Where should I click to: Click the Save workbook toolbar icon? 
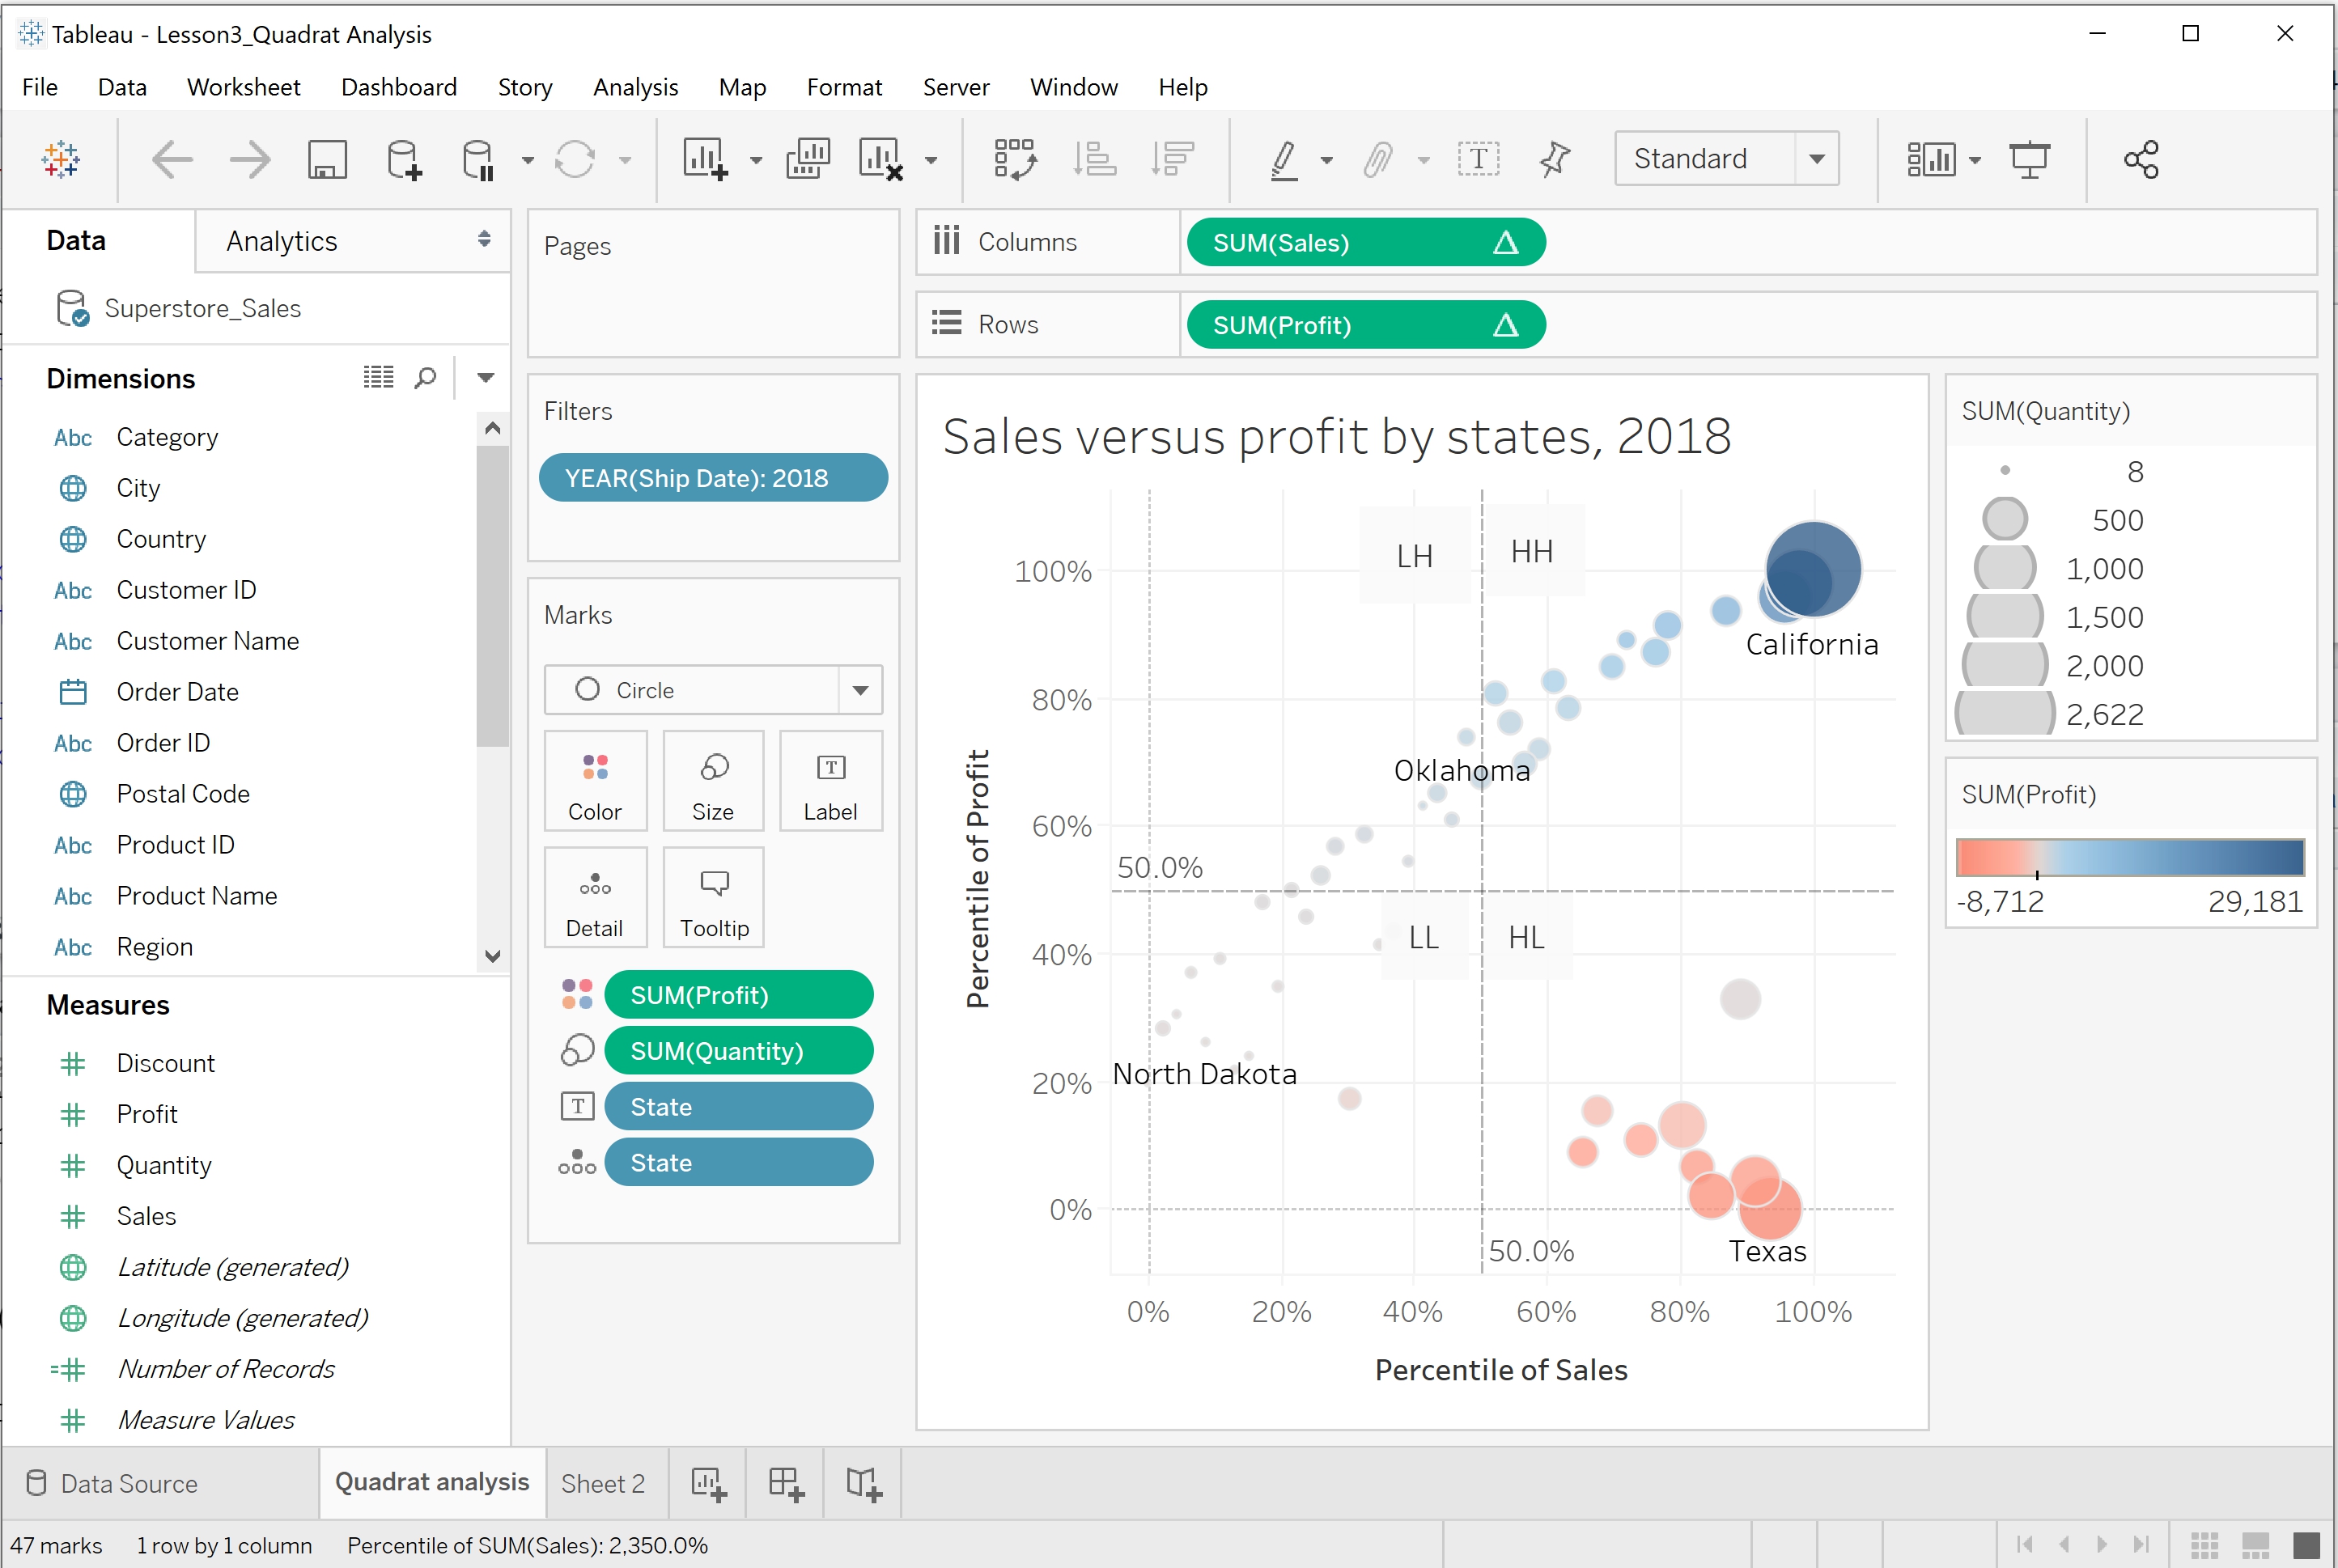[x=327, y=159]
